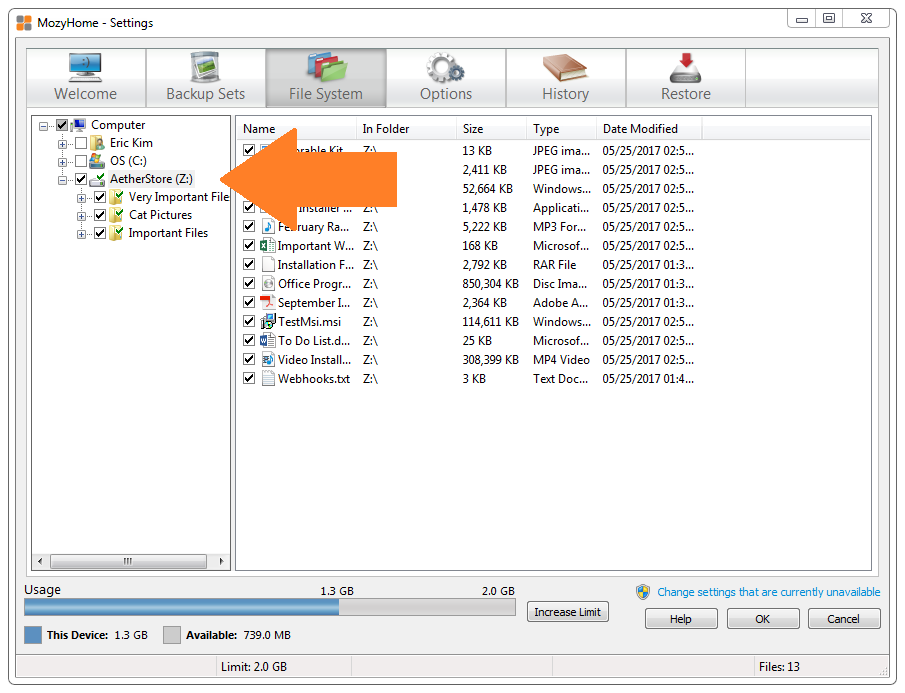Expand the OS (C:) tree node
Image resolution: width=905 pixels, height=693 pixels.
point(62,162)
